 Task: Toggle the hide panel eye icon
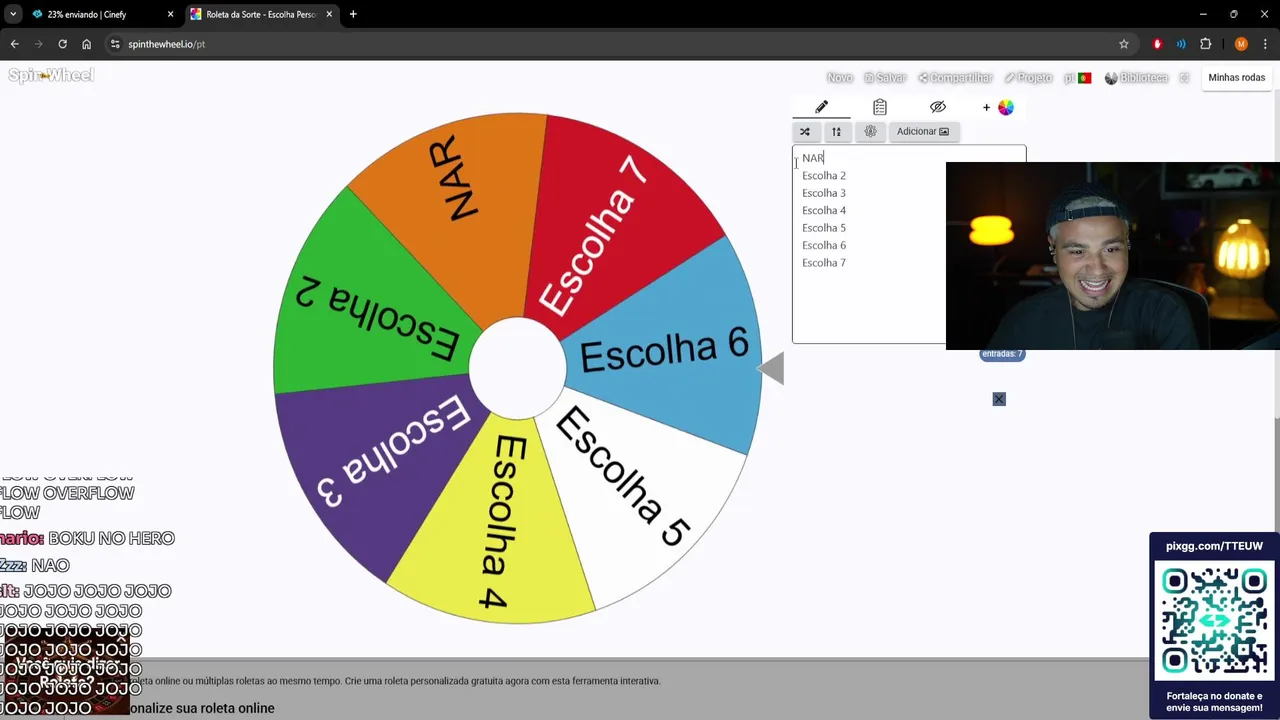pos(937,107)
